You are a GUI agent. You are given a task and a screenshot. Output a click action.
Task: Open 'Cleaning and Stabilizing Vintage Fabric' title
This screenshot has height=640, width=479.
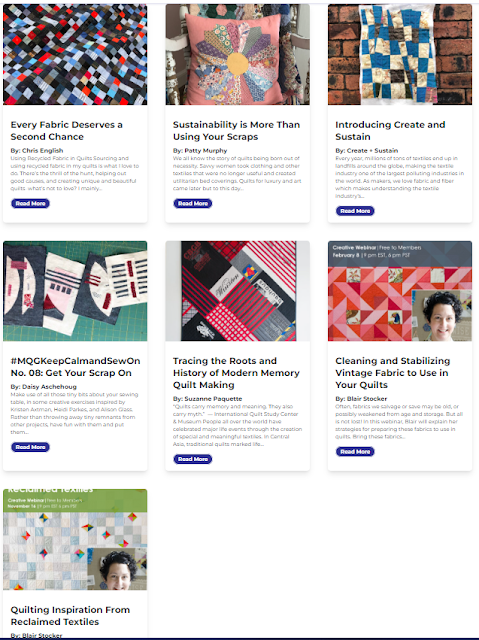pyautogui.click(x=393, y=373)
